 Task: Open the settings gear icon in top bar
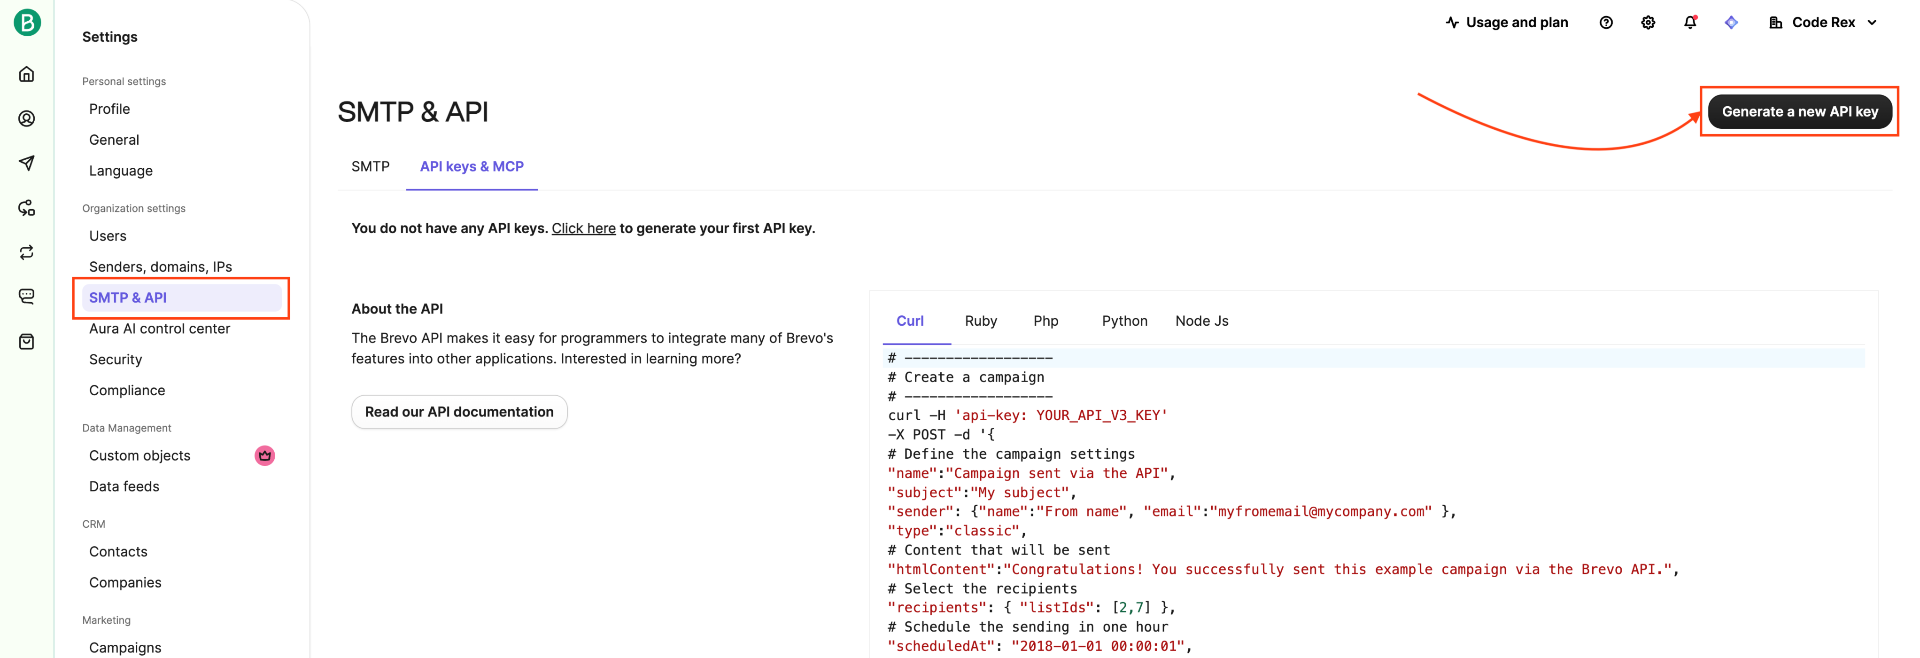point(1648,23)
